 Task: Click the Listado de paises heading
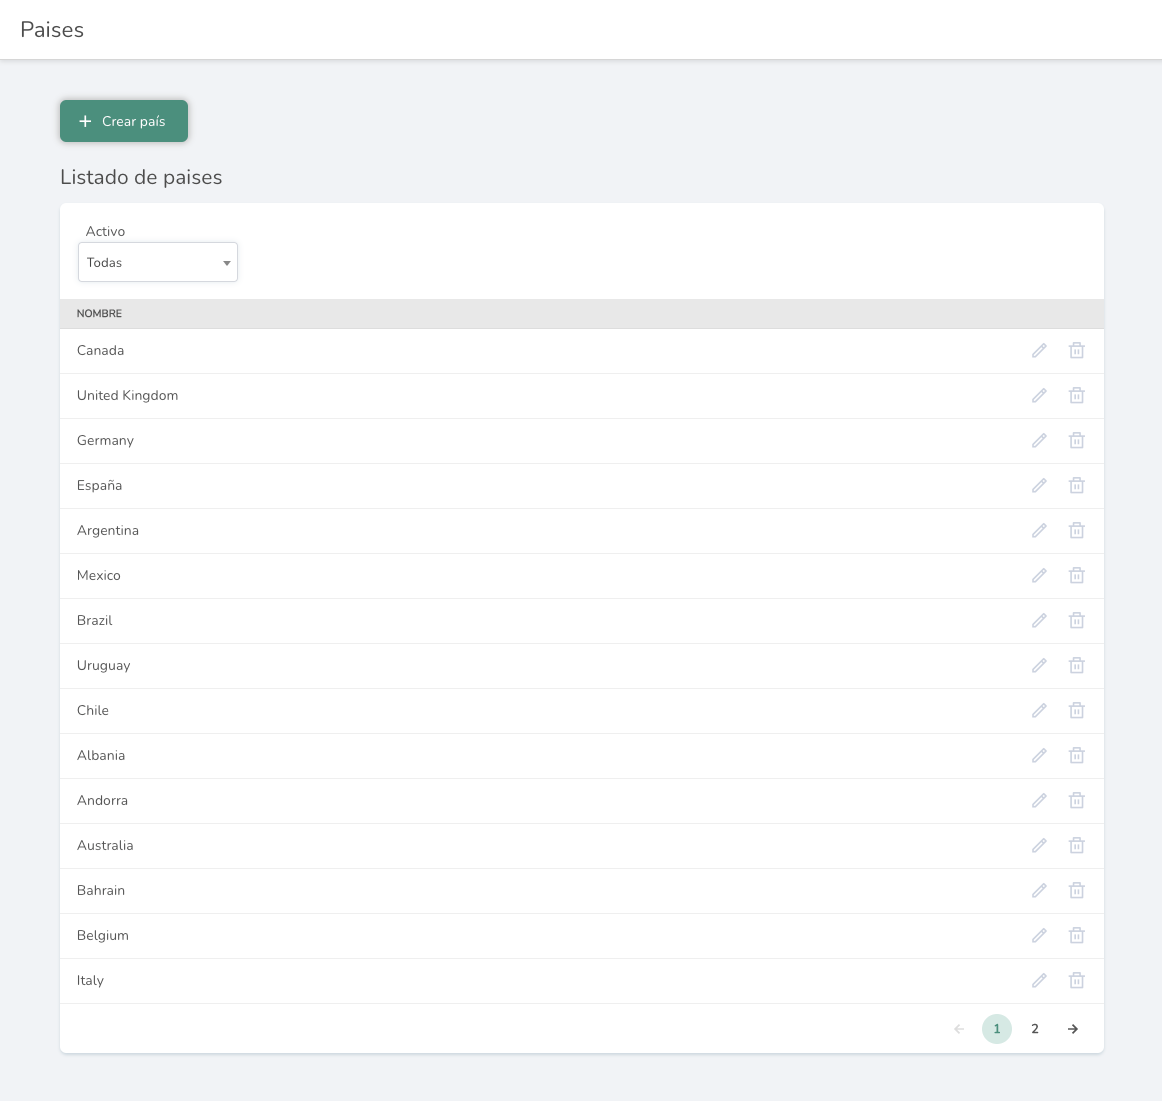[142, 177]
